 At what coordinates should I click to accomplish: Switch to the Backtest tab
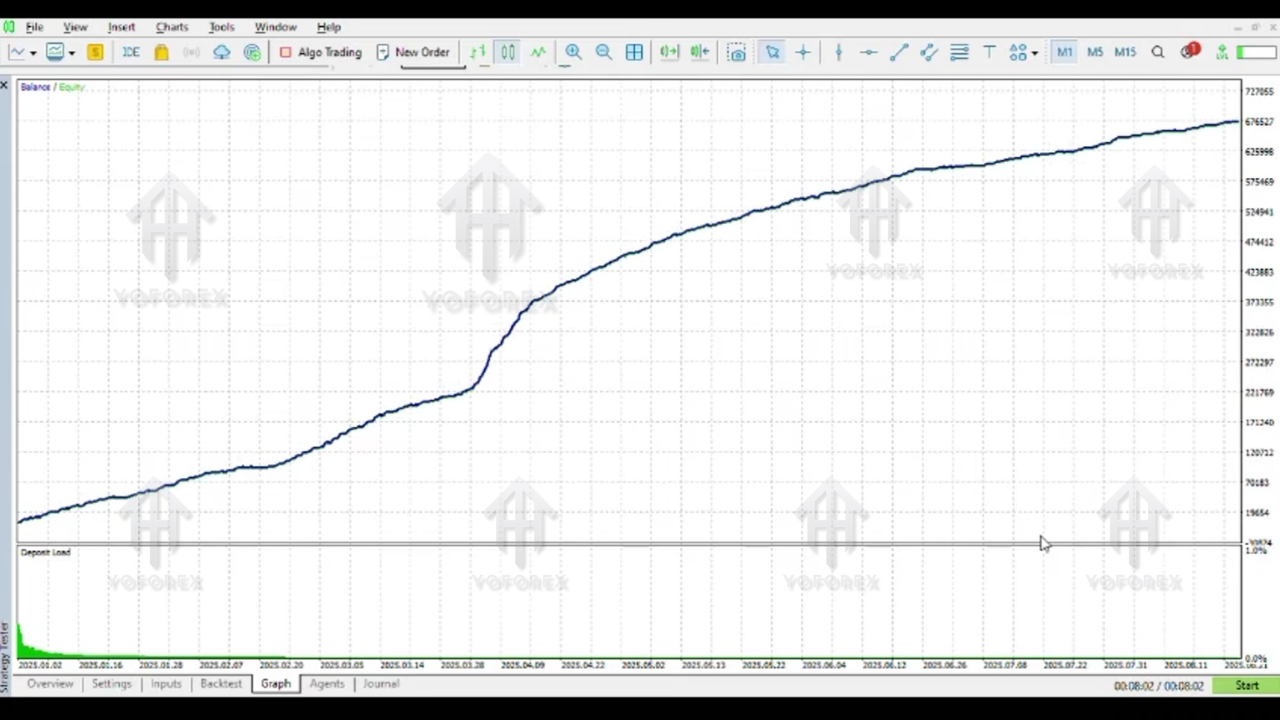coord(220,684)
